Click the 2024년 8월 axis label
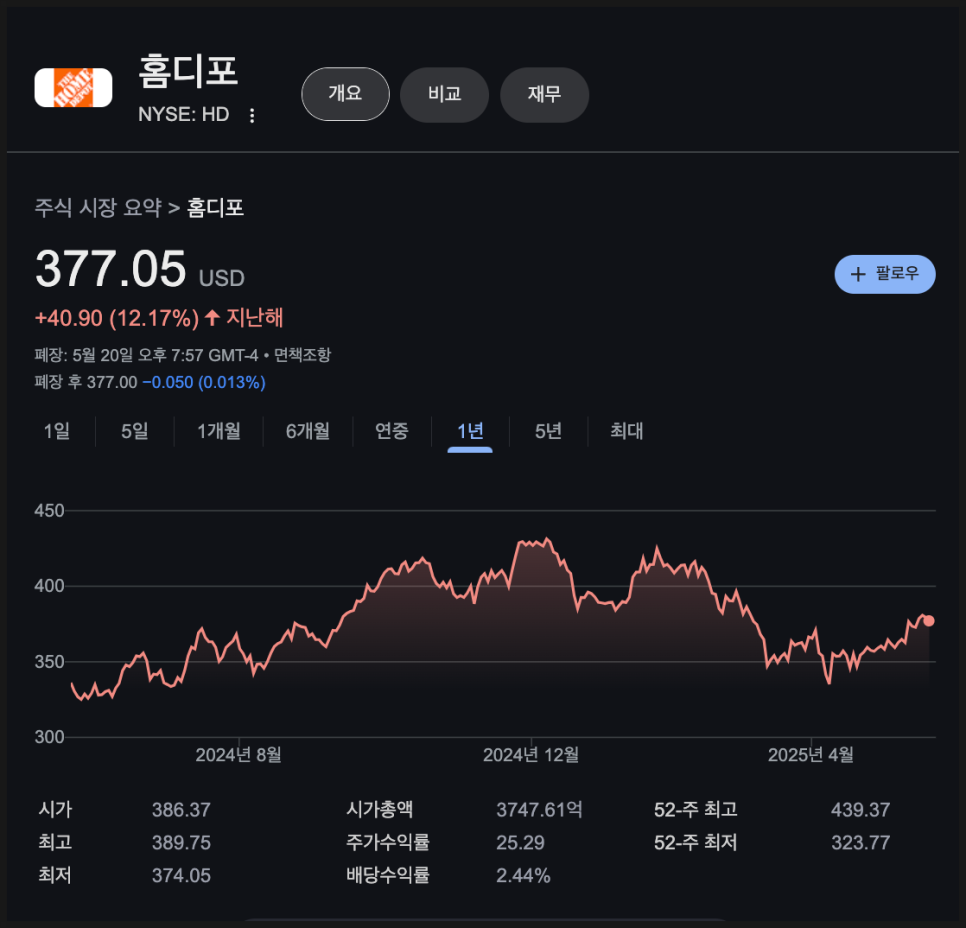 238,755
